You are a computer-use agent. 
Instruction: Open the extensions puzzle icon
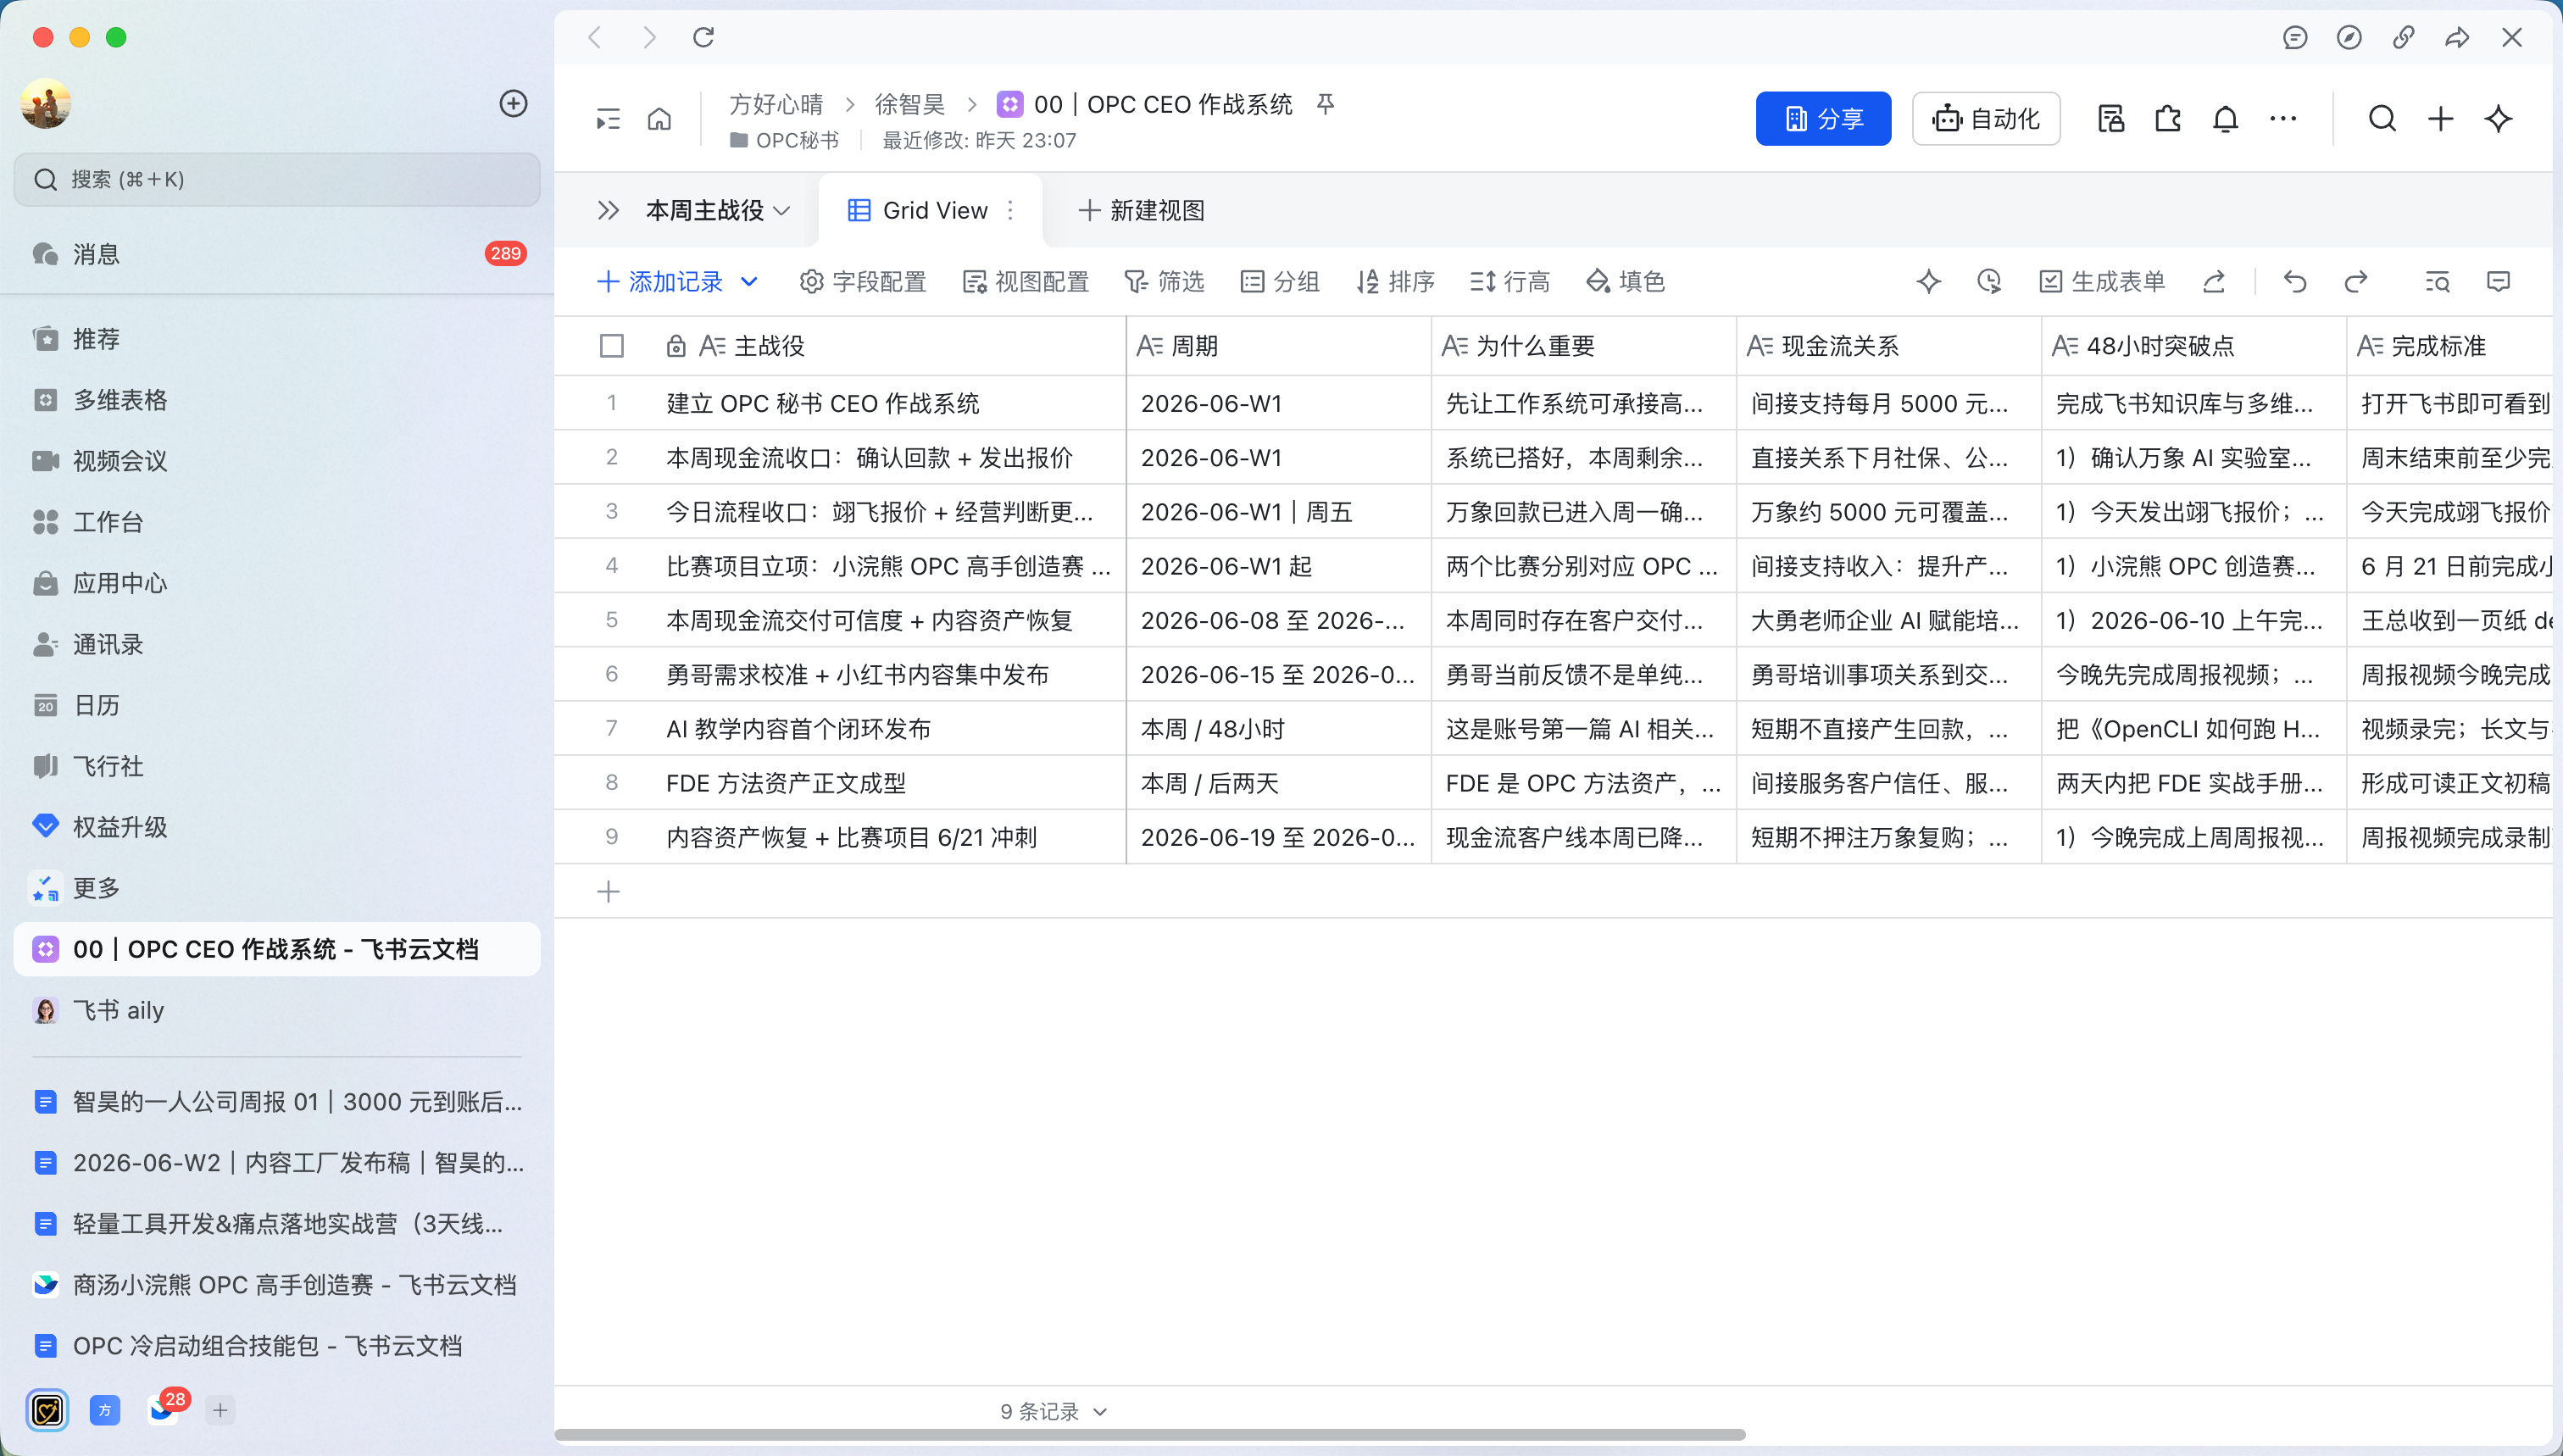click(x=2168, y=119)
